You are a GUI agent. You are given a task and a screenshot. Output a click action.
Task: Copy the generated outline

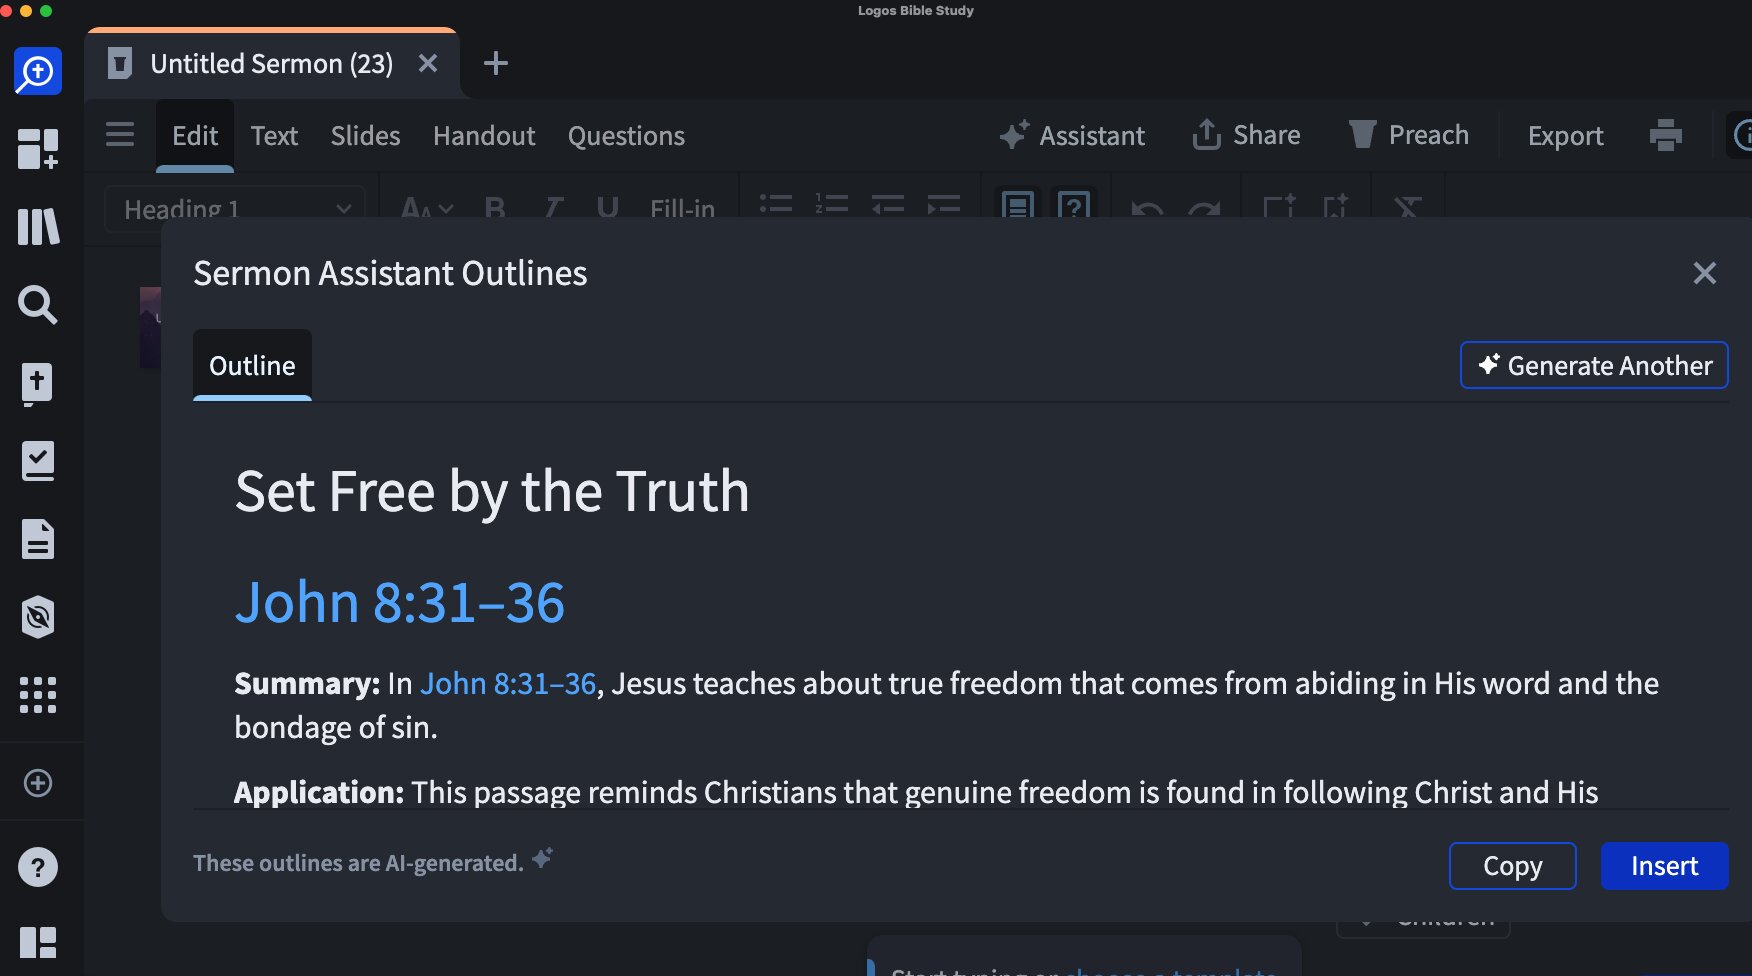1512,866
